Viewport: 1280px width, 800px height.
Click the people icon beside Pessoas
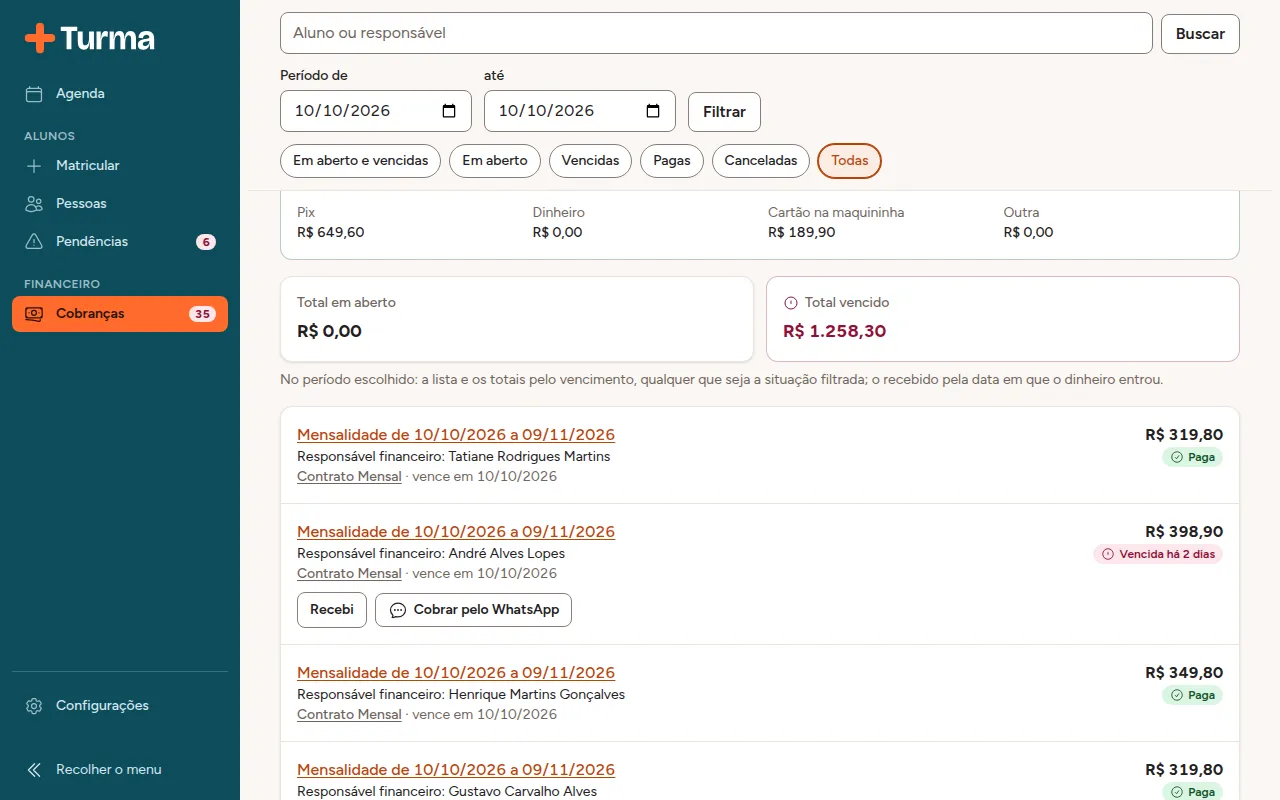click(34, 204)
